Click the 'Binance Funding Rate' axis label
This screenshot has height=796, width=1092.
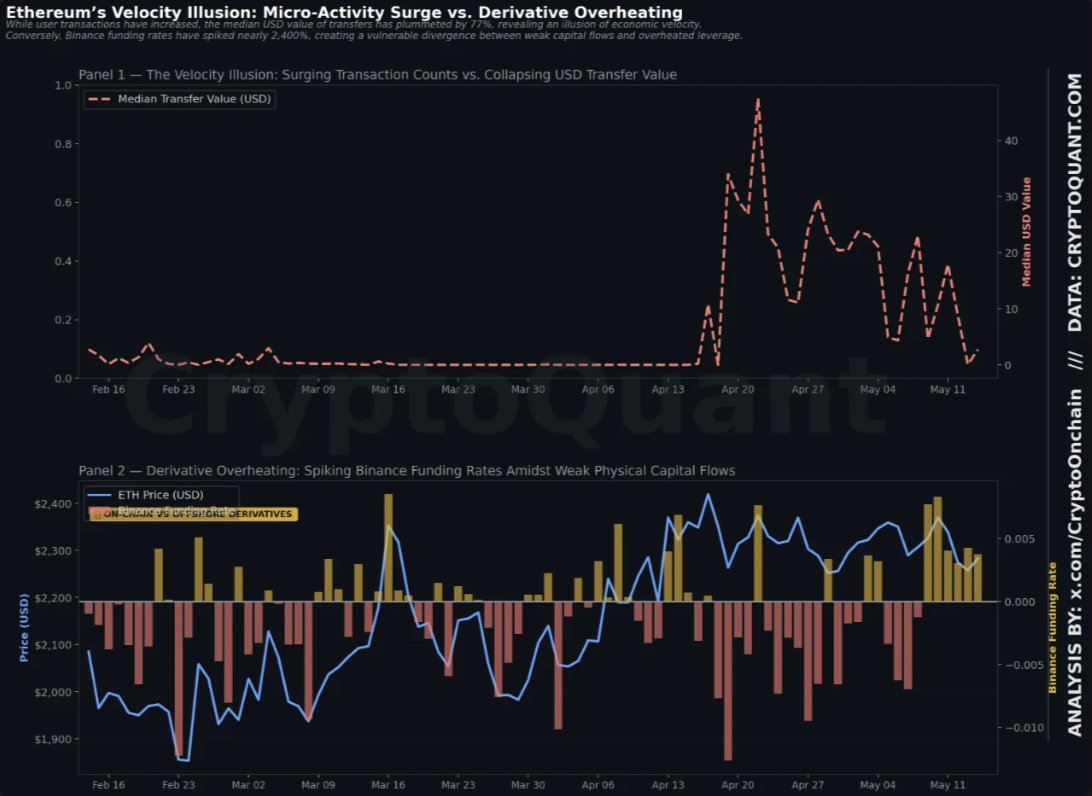pyautogui.click(x=1052, y=627)
